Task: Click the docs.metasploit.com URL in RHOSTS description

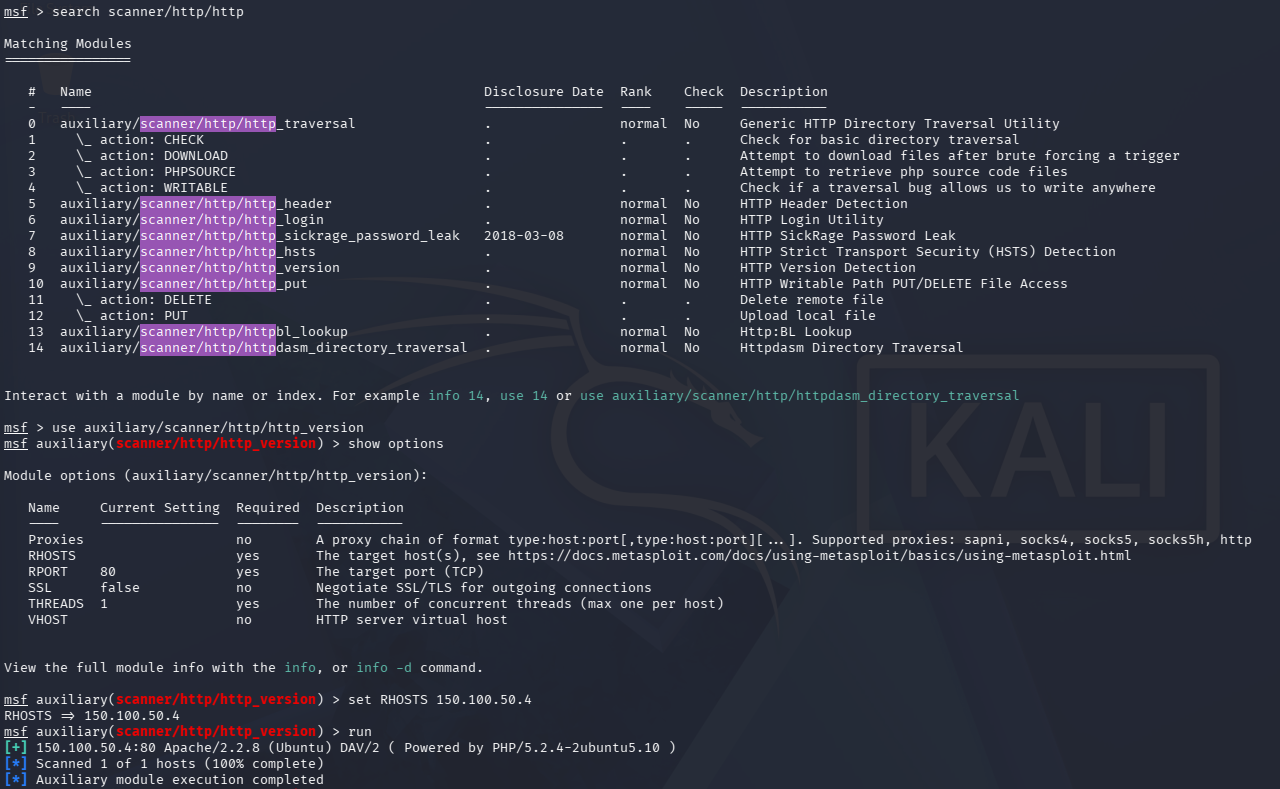Action: (819, 556)
